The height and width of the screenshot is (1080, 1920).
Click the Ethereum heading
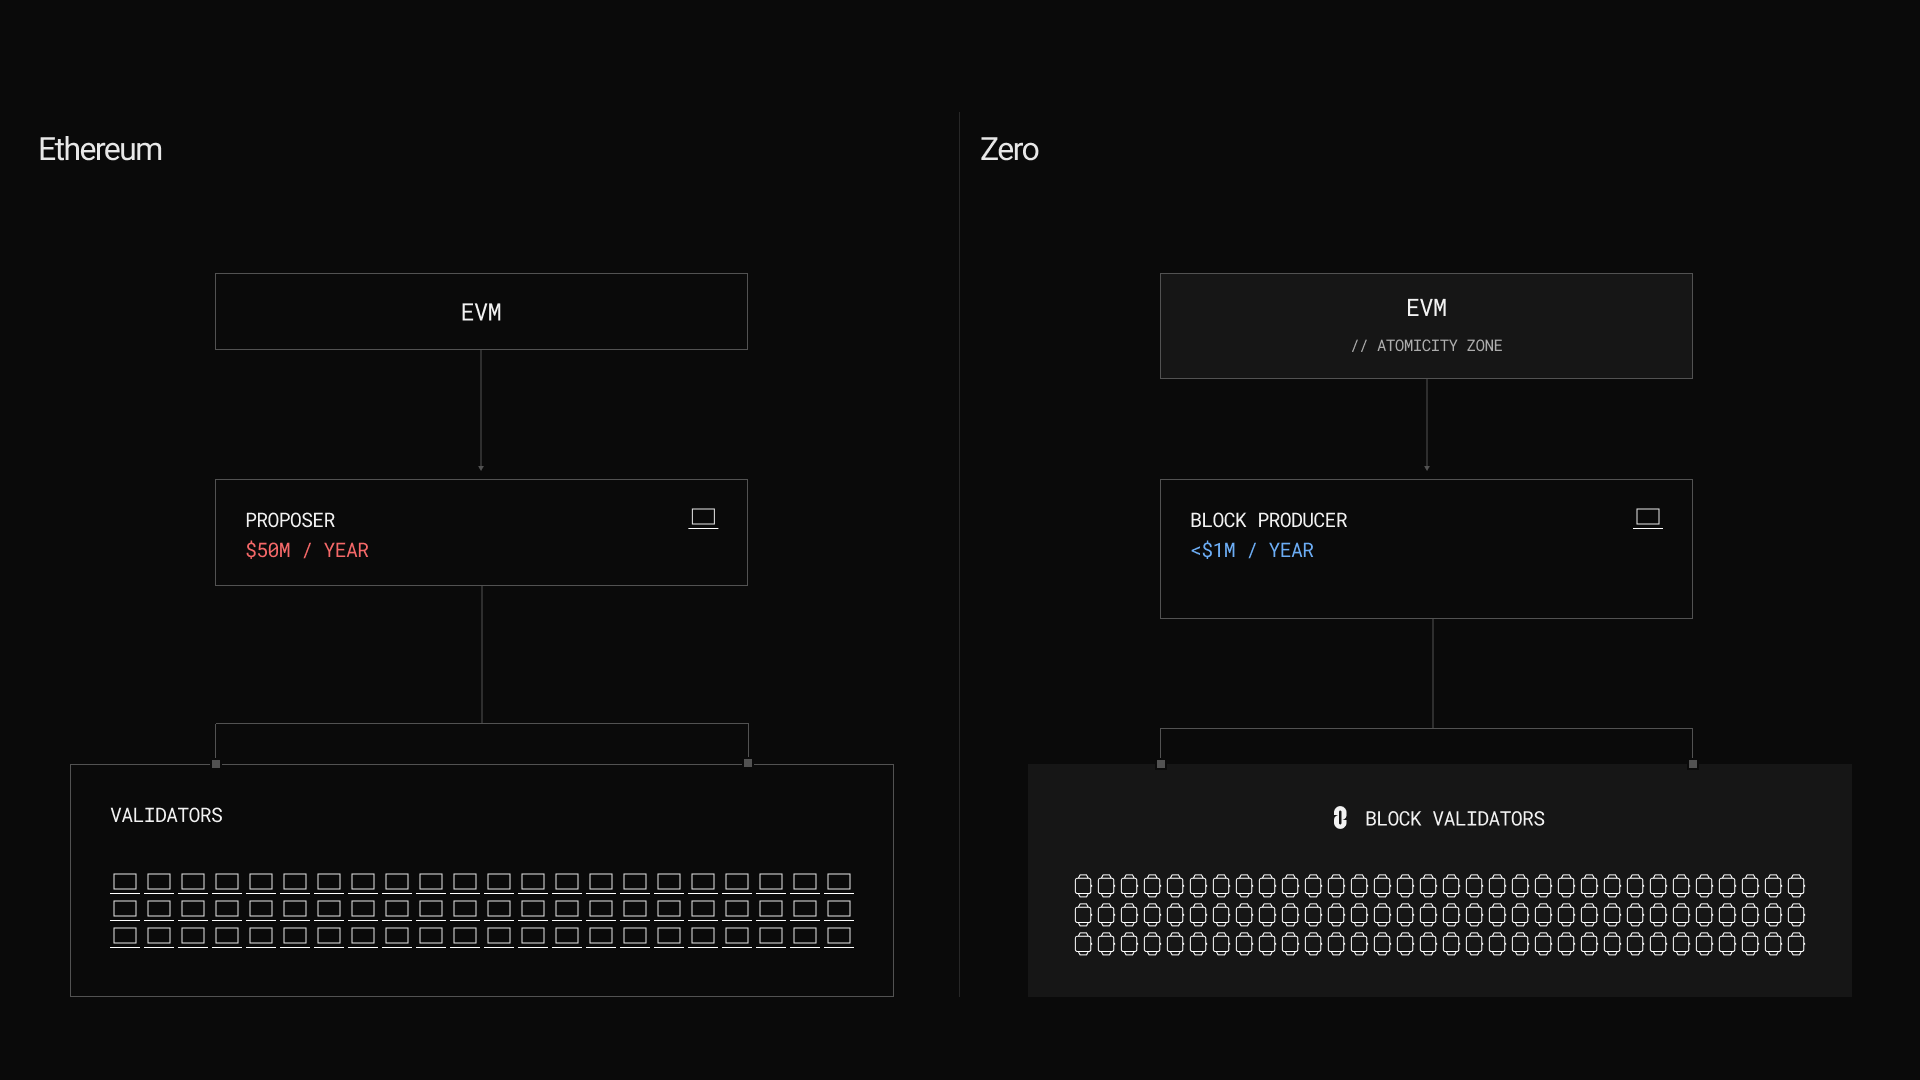[x=100, y=149]
